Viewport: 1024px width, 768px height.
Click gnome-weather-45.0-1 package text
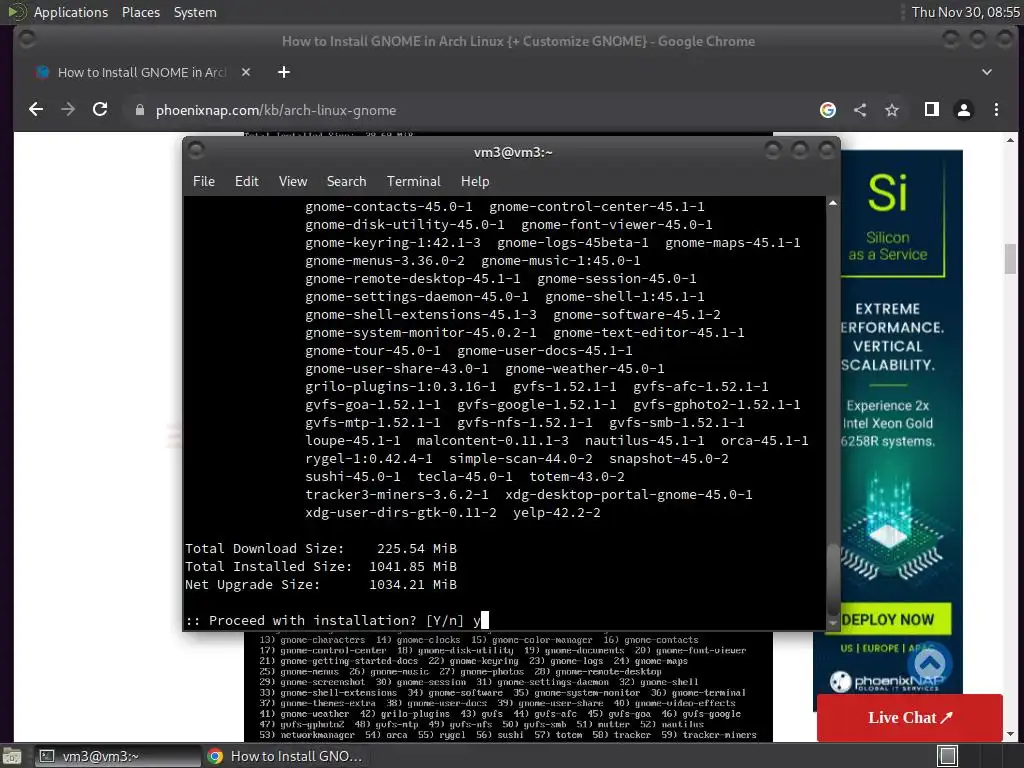584,368
